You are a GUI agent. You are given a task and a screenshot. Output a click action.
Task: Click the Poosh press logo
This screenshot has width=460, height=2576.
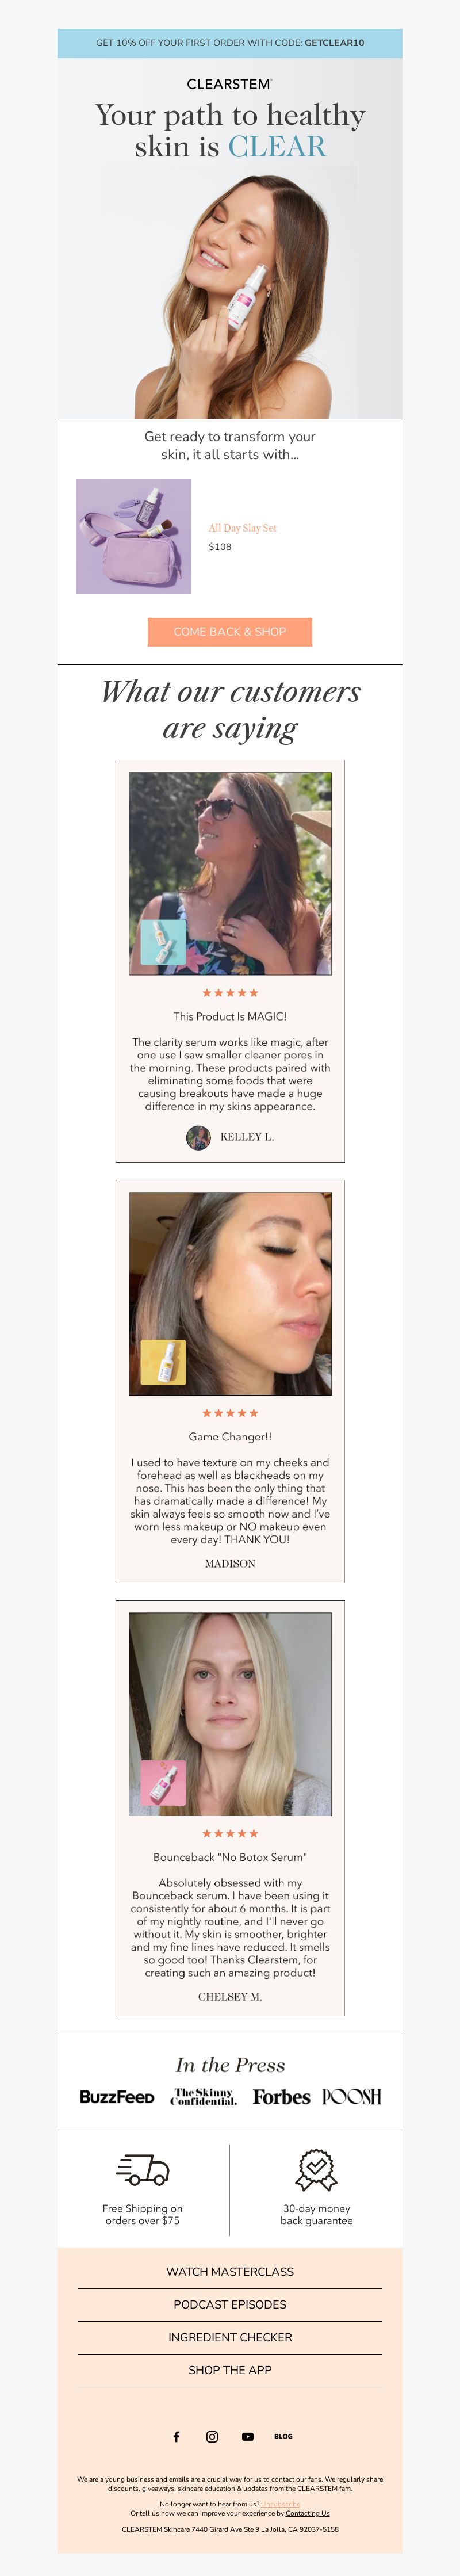pyautogui.click(x=351, y=2097)
